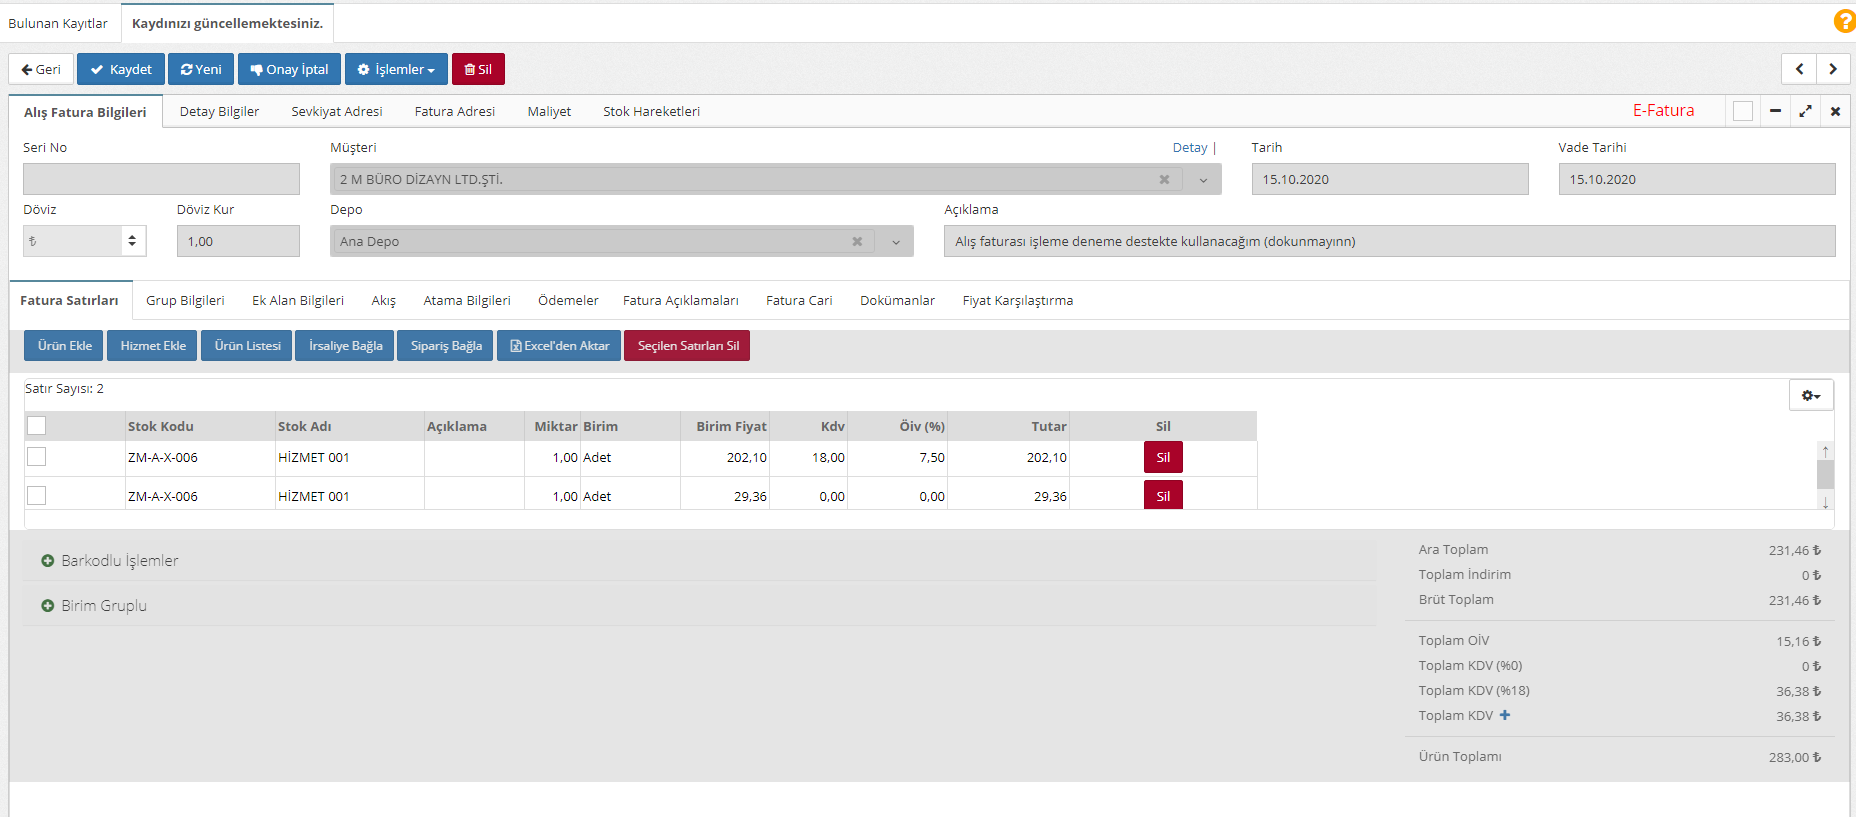Click the invoice rows vertical scrollbar thumb
Screen dimensions: 1856x817
coord(1825,473)
